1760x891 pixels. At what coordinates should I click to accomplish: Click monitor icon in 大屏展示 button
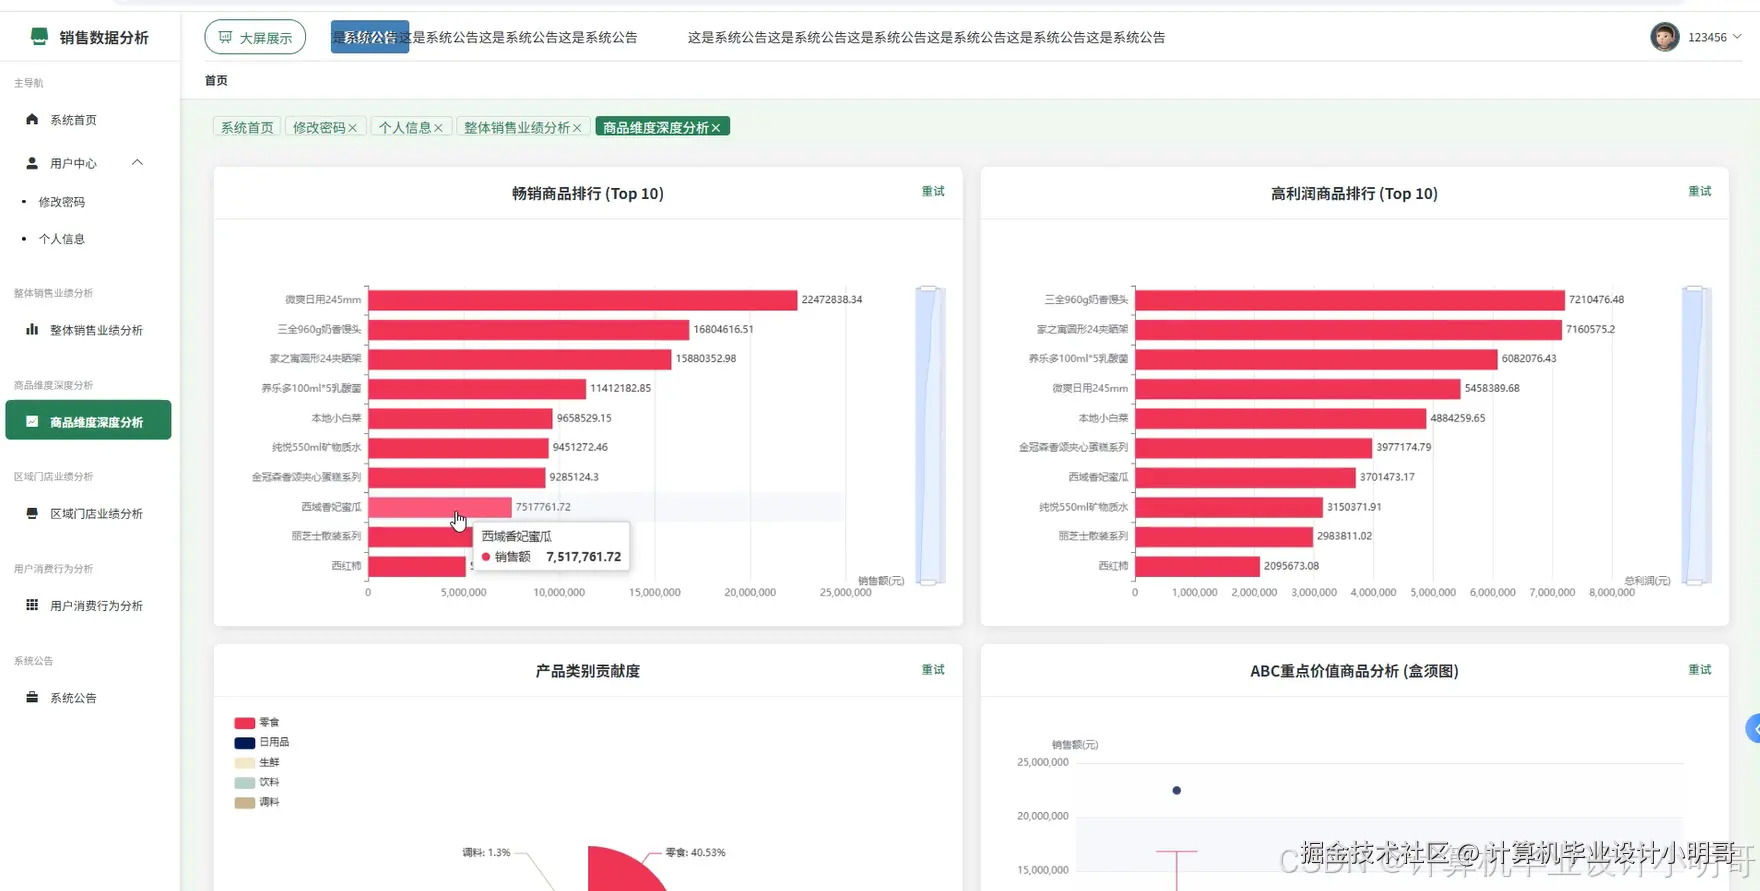point(225,37)
